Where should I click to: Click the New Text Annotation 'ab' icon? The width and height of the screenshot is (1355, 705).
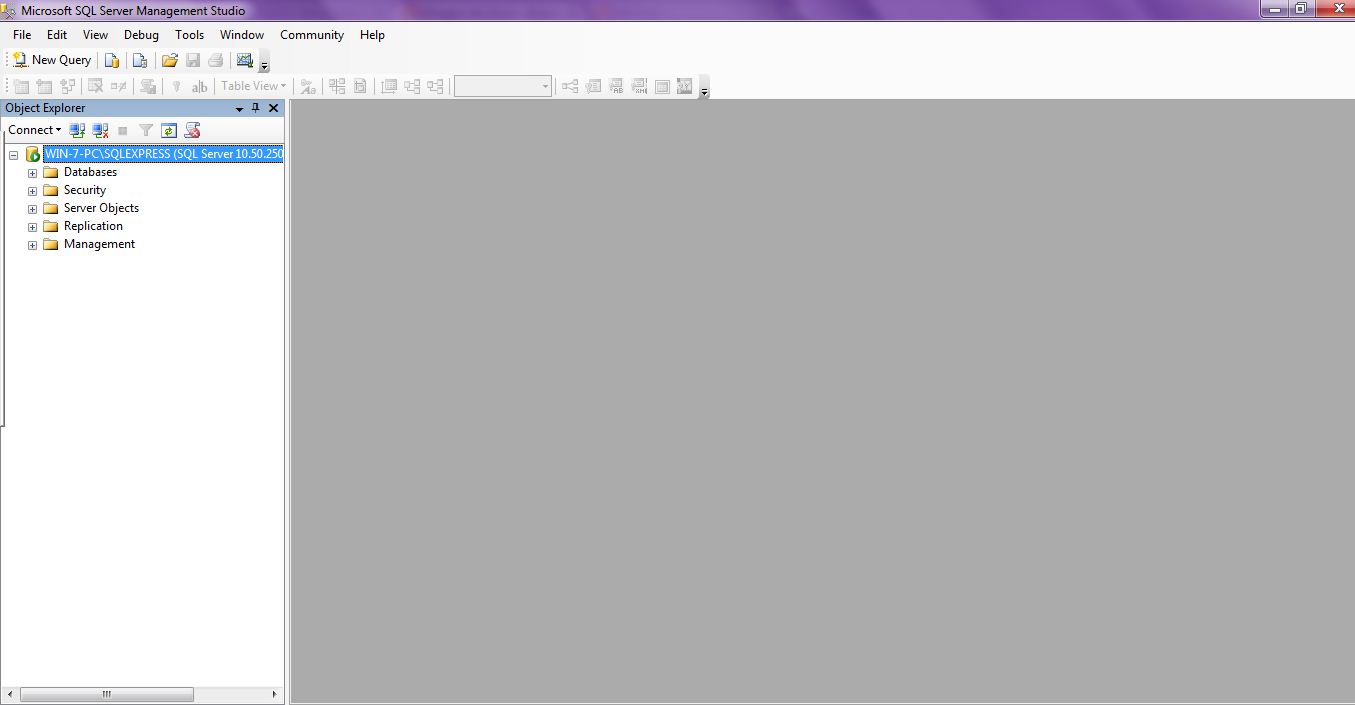coord(199,86)
